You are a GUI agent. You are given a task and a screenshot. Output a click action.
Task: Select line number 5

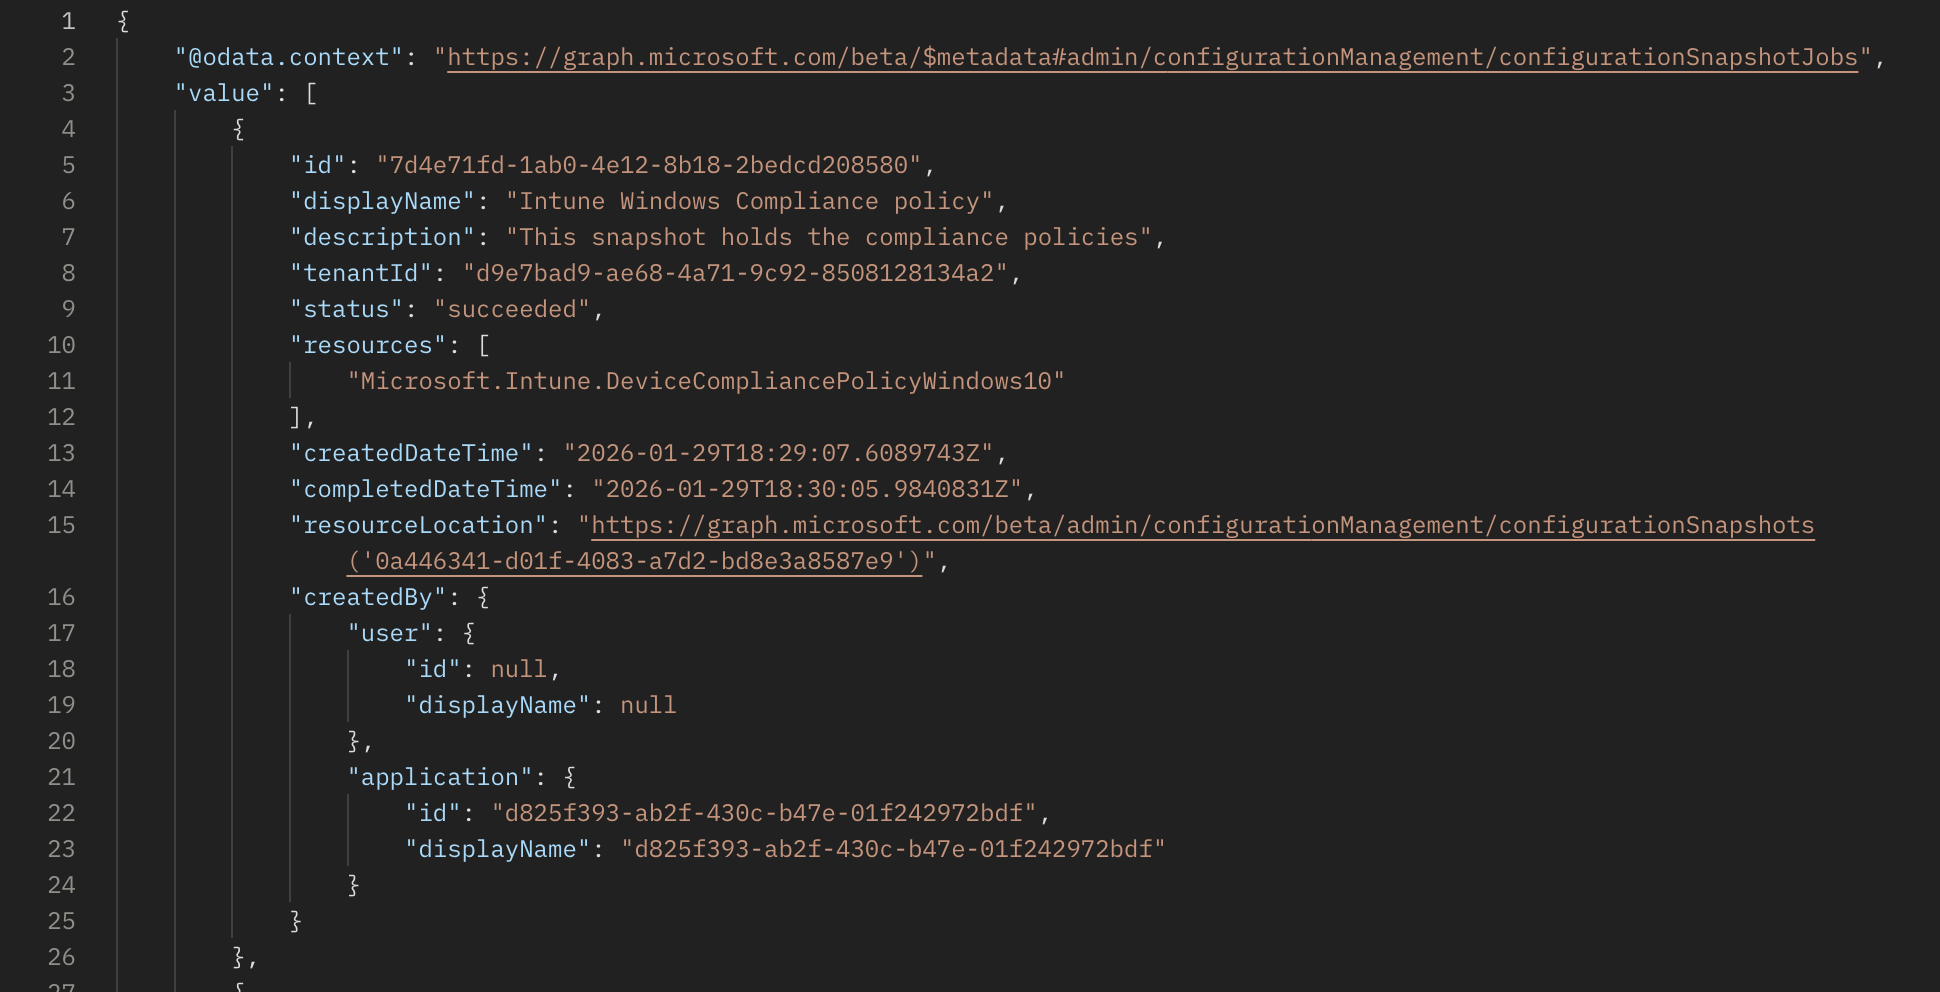pos(67,165)
